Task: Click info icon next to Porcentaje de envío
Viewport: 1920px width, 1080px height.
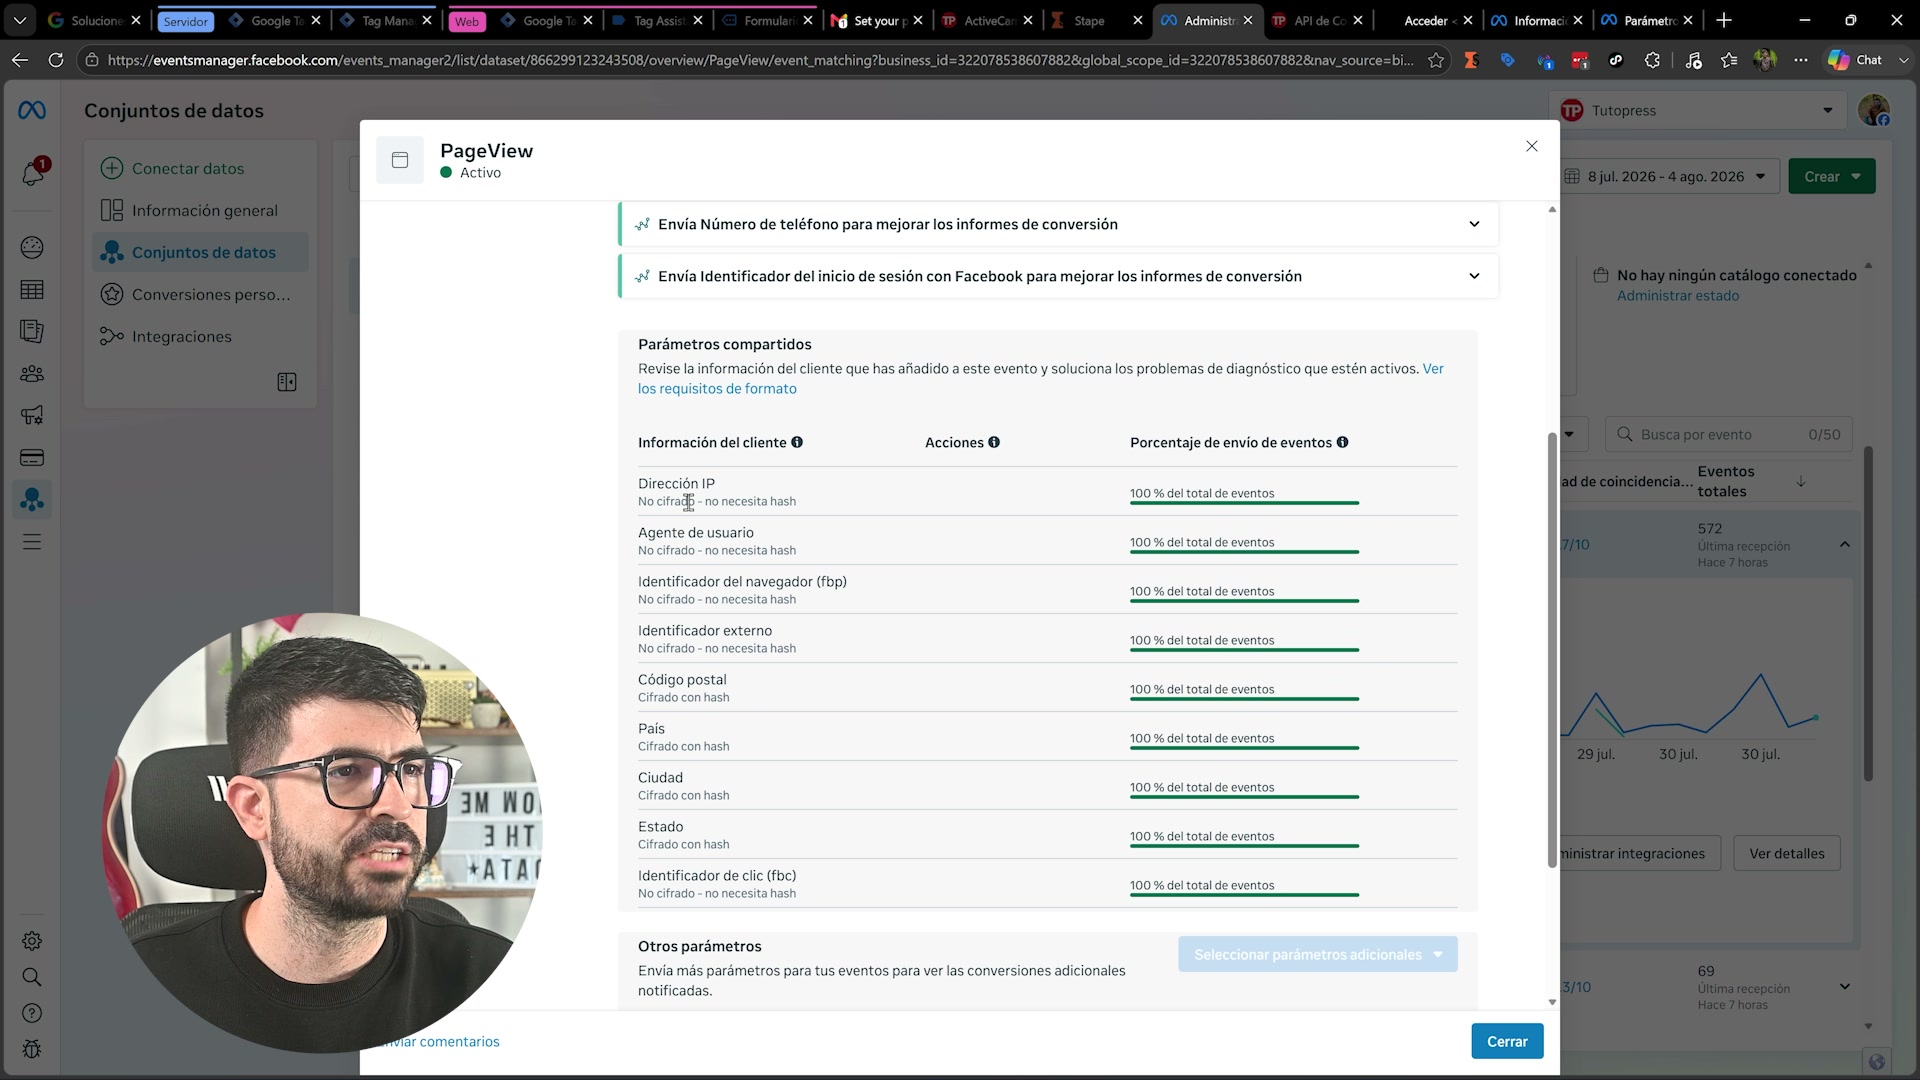Action: coord(1342,442)
